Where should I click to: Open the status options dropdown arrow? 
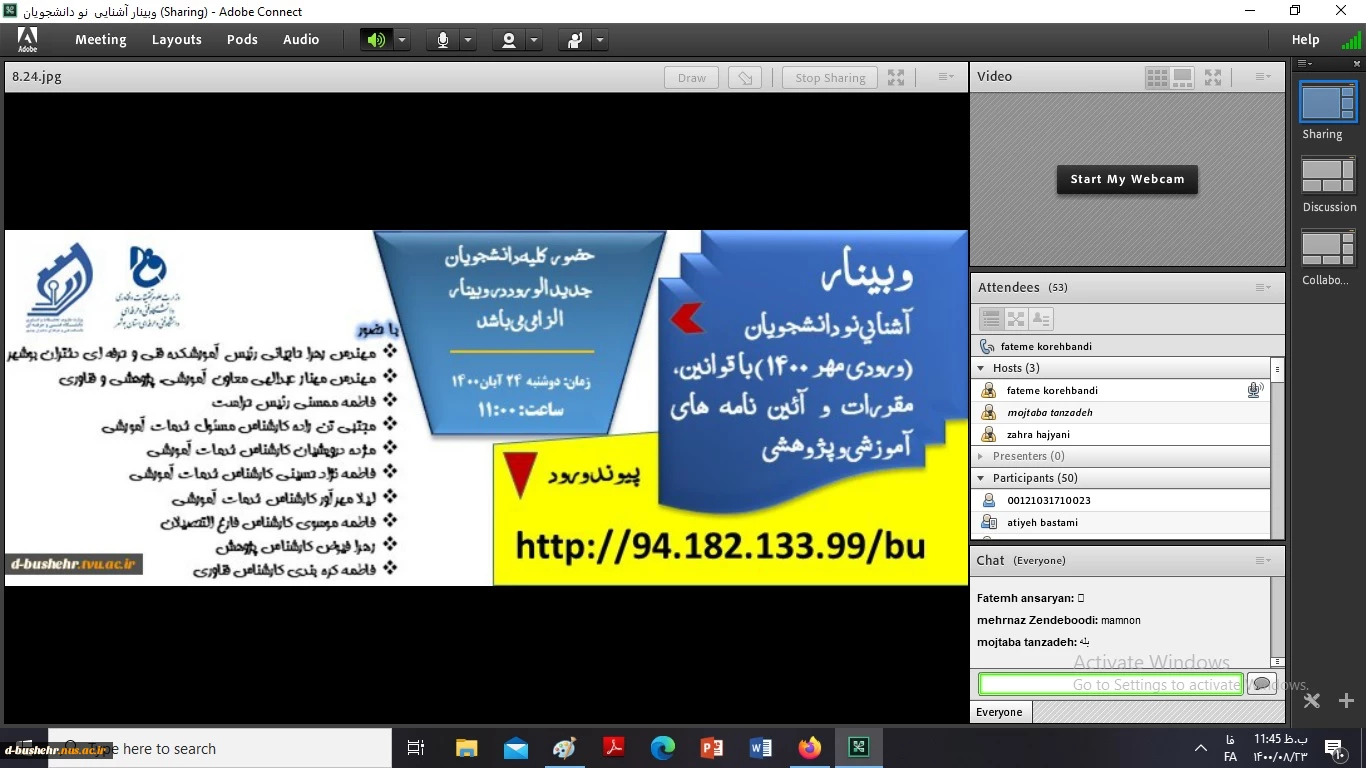600,40
